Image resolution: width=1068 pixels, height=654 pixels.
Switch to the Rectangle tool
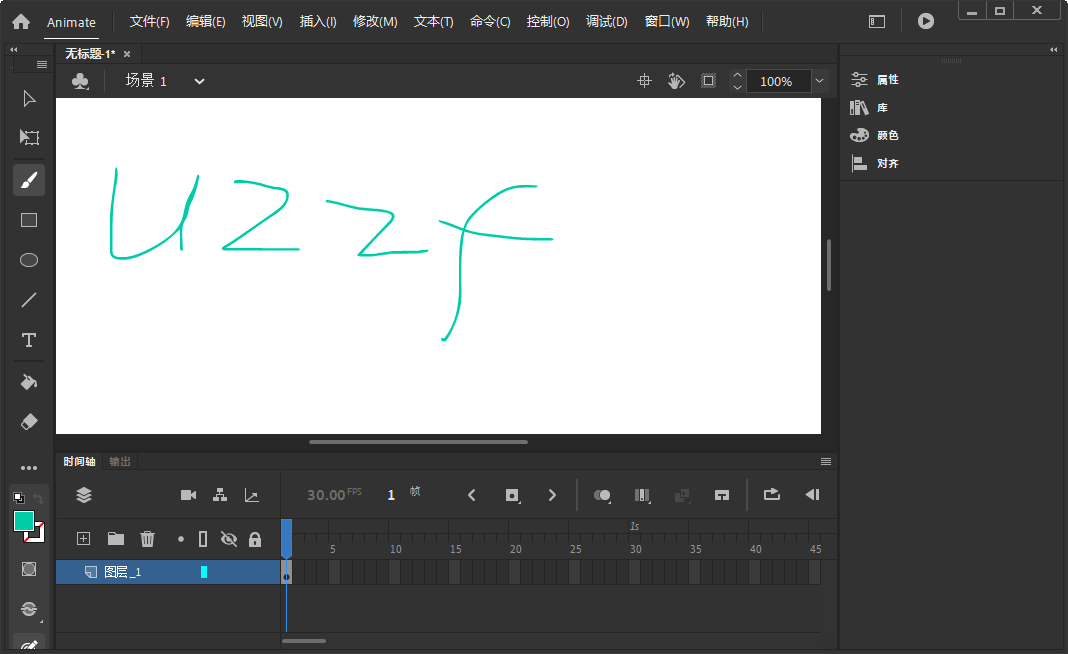28,219
